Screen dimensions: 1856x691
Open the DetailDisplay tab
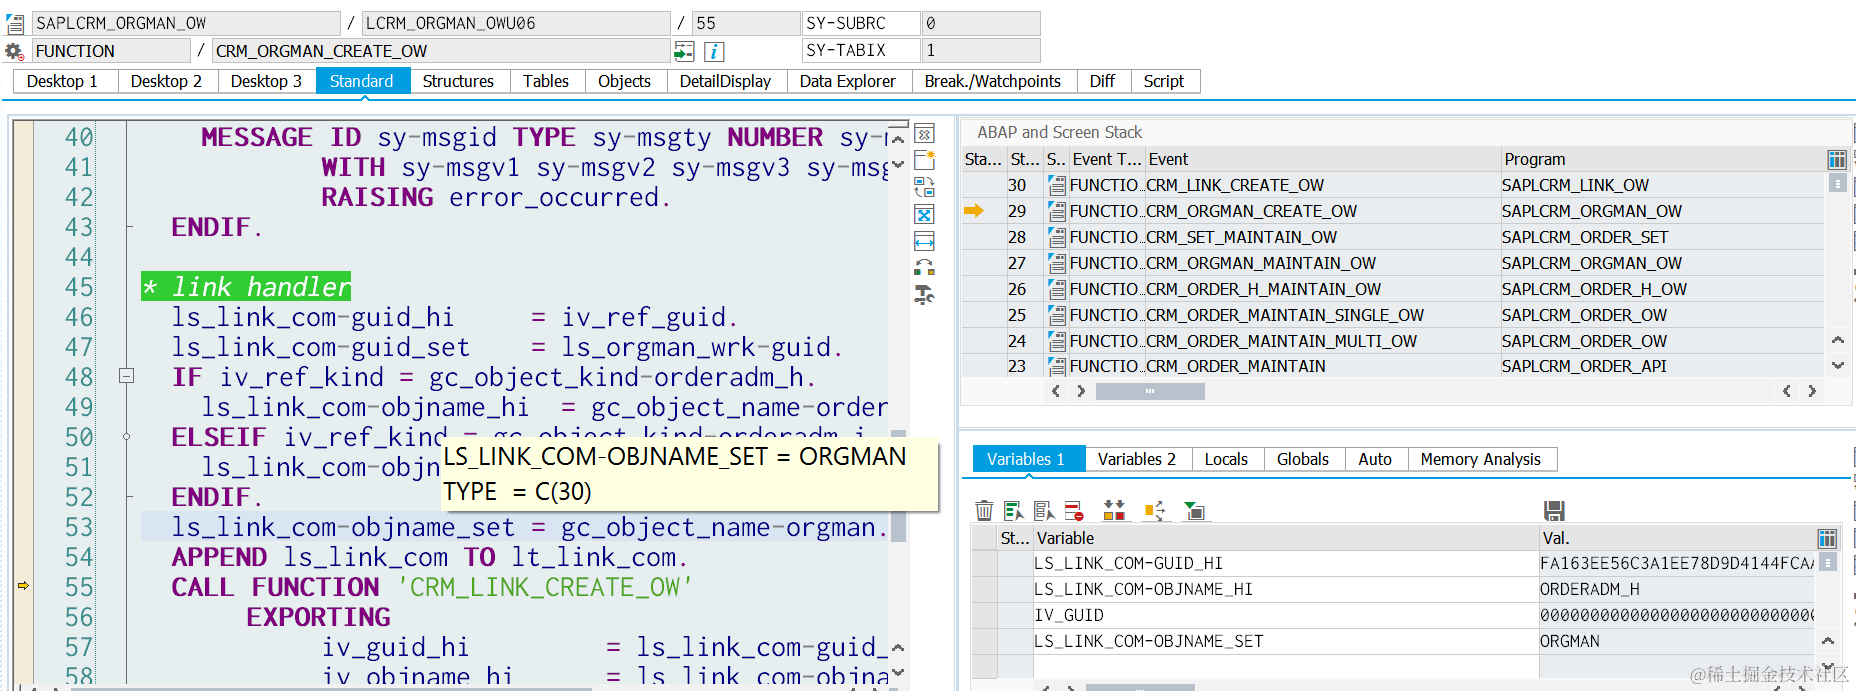725,81
